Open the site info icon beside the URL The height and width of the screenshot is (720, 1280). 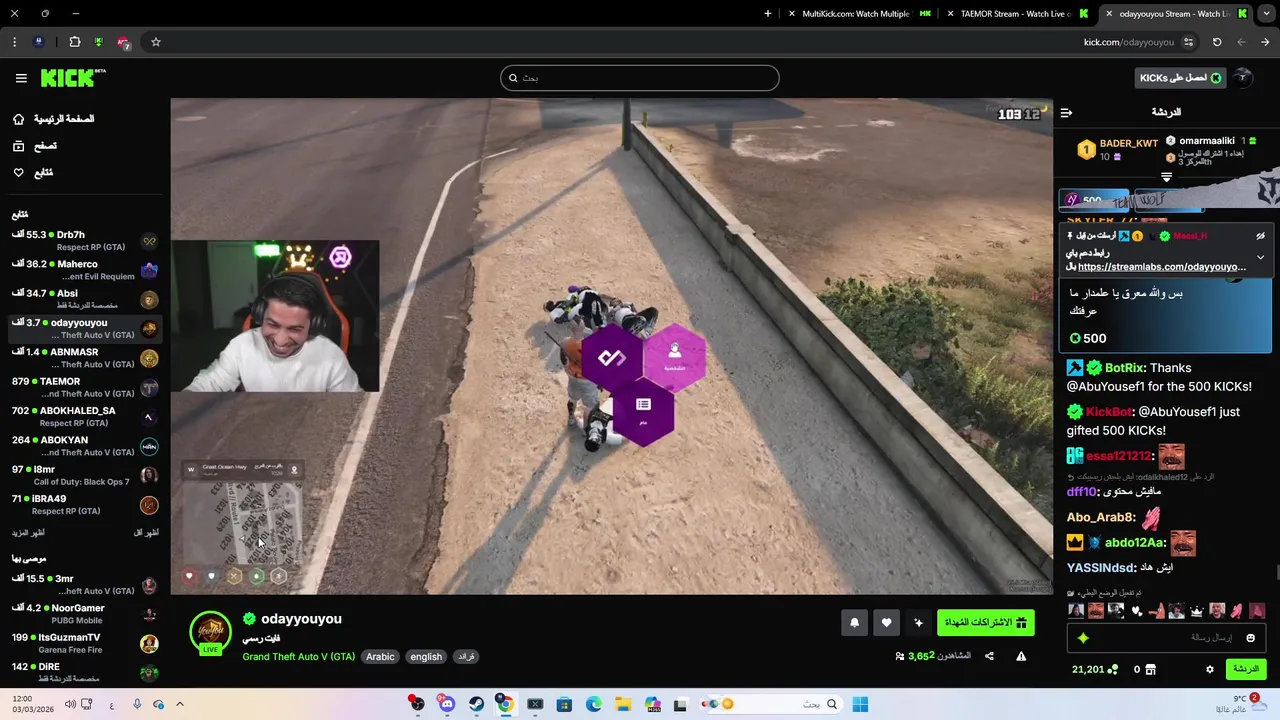click(1188, 42)
